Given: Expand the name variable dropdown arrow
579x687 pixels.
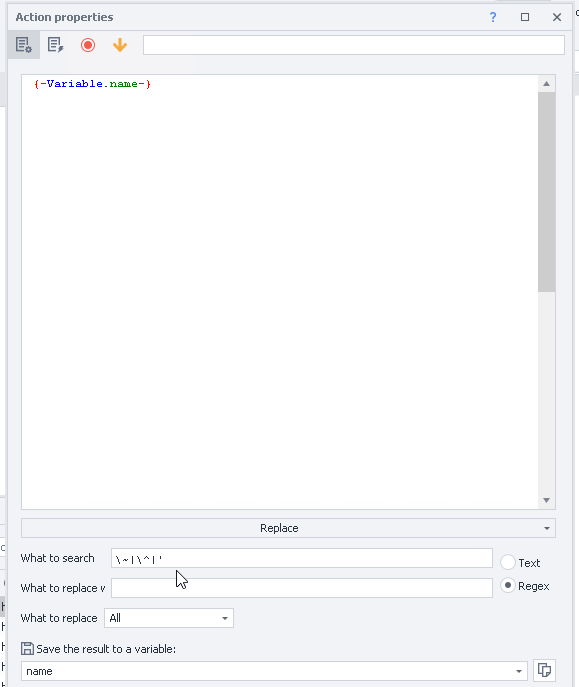Looking at the screenshot, I should [519, 671].
